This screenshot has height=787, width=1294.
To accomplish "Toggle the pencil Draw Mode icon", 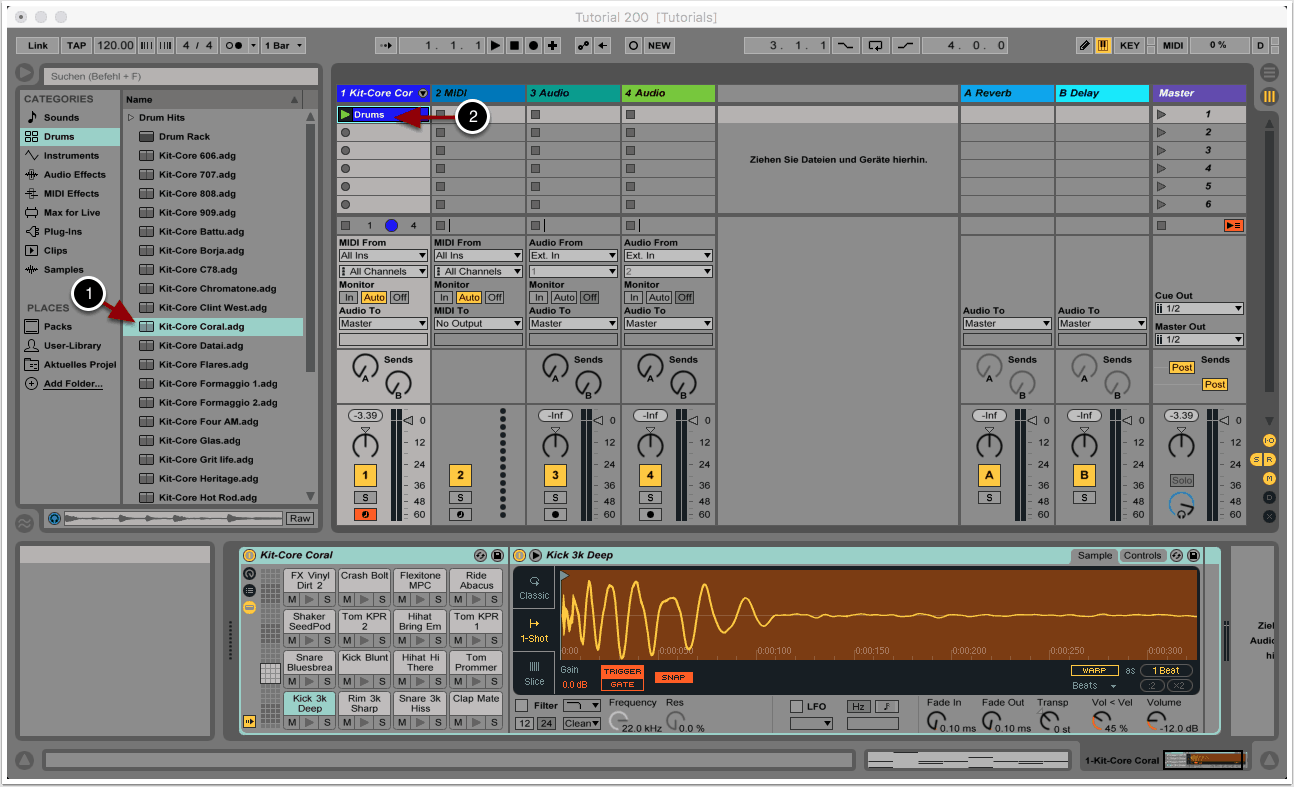I will pyautogui.click(x=1085, y=46).
